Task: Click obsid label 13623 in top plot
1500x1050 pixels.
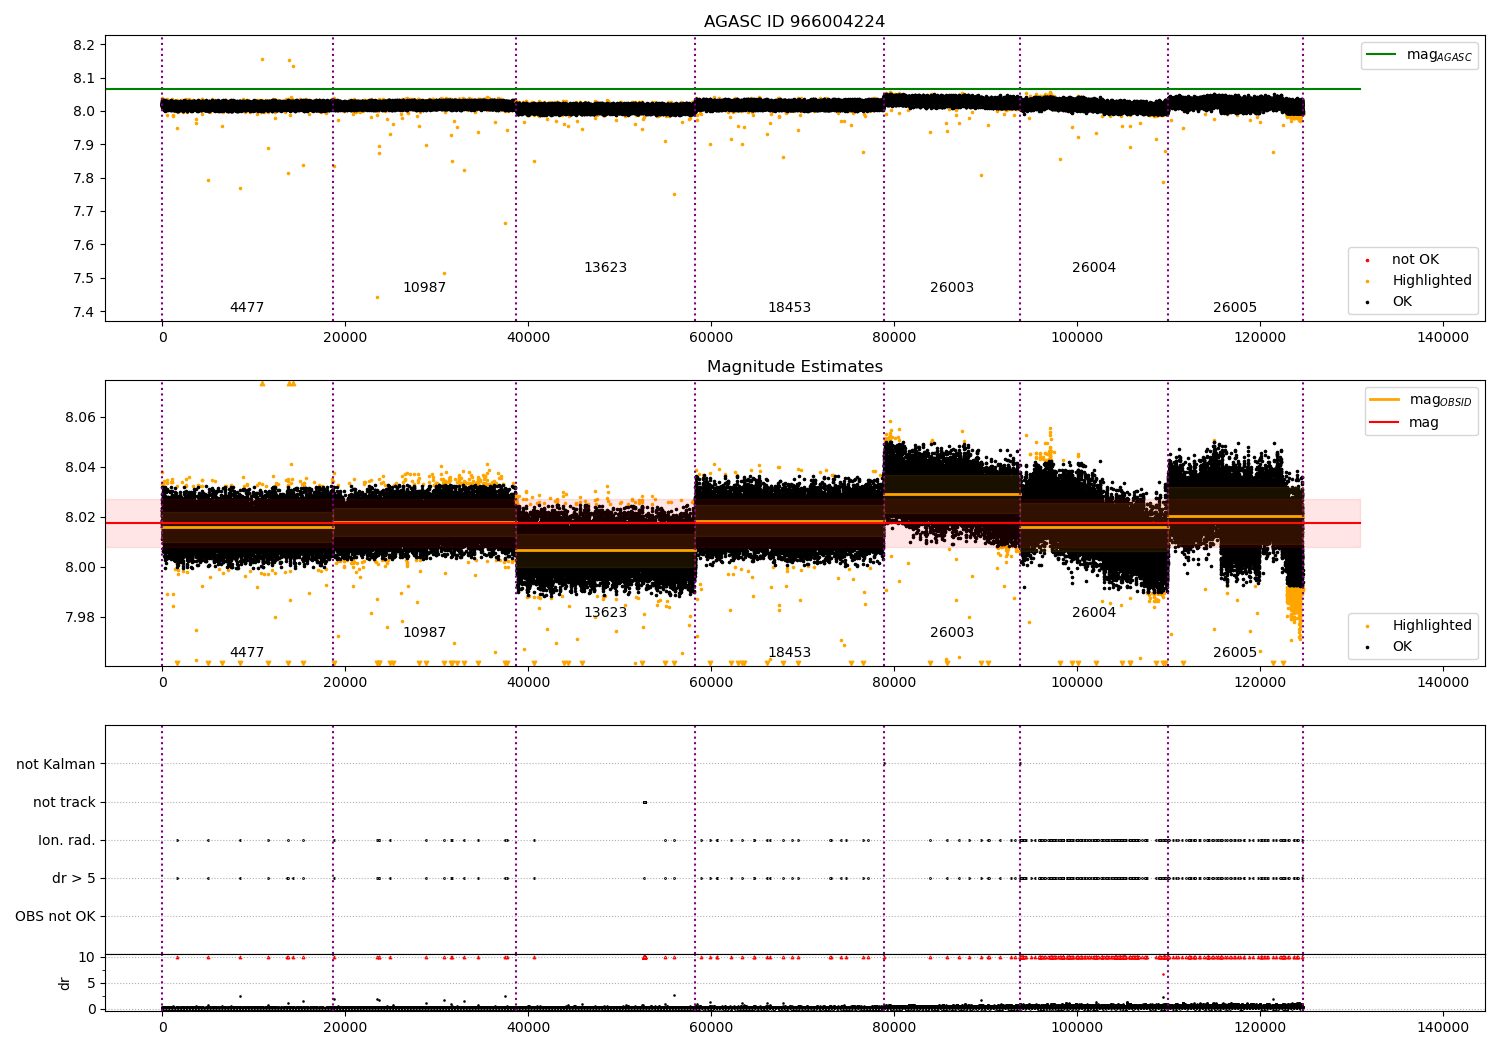Action: [605, 268]
